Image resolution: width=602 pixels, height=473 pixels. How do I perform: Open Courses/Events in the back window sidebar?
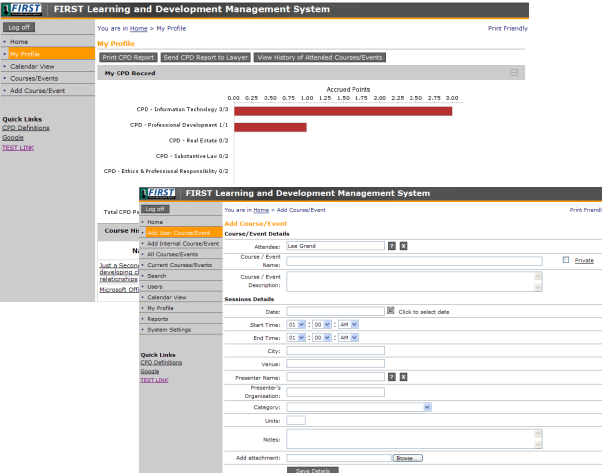34,78
